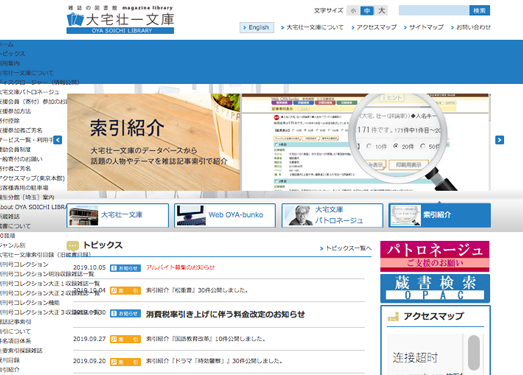This screenshot has height=375, width=523.
Task: Click the map icon beside アクセスマップ heading
Action: tap(393, 317)
